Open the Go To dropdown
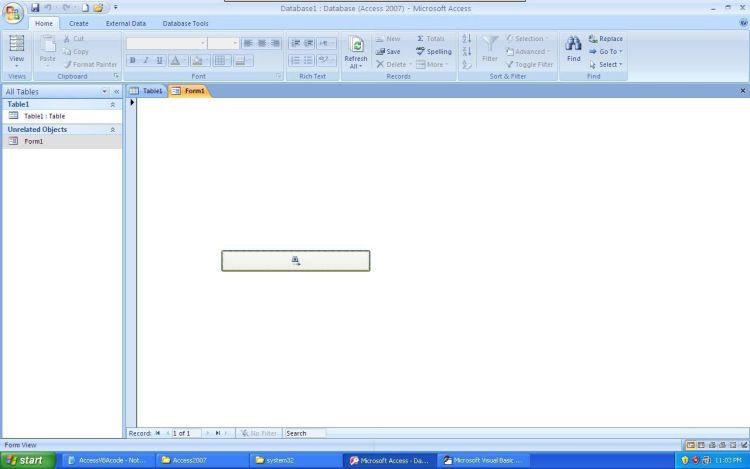 tap(606, 52)
